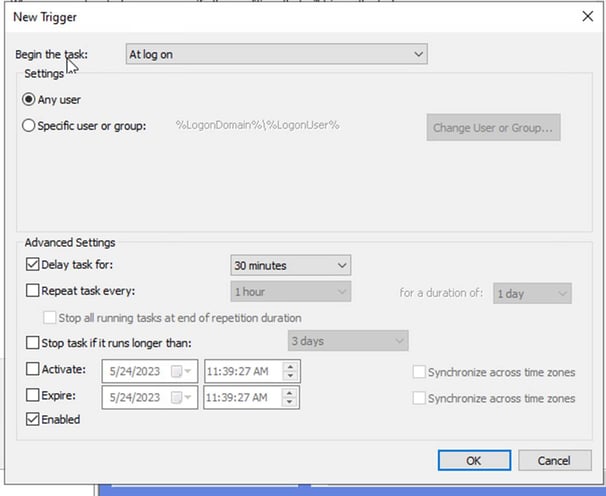
Task: Enable Stop task if runs longer checkbox
Action: click(x=32, y=343)
